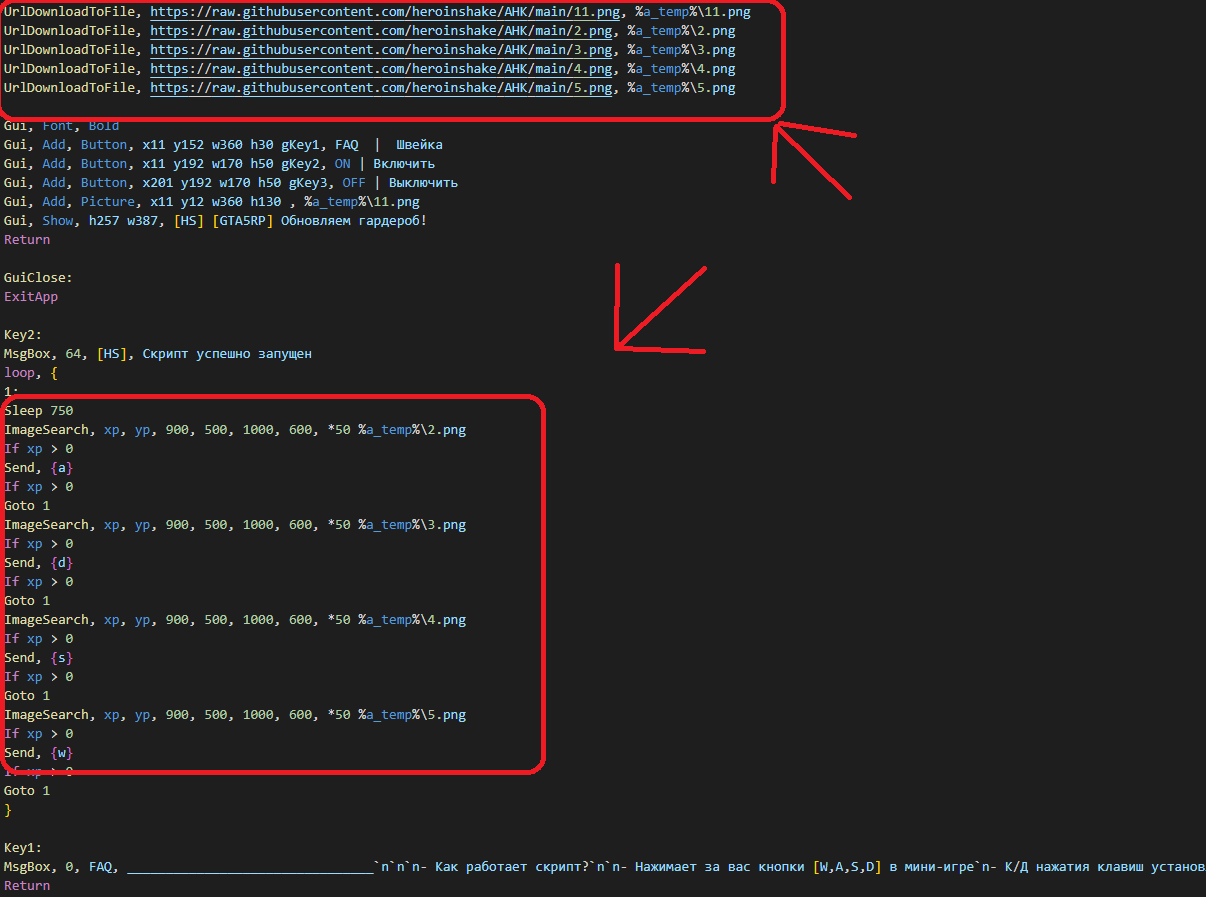Follow the 5.png raw GitHub link
1206x897 pixels.
pos(381,88)
